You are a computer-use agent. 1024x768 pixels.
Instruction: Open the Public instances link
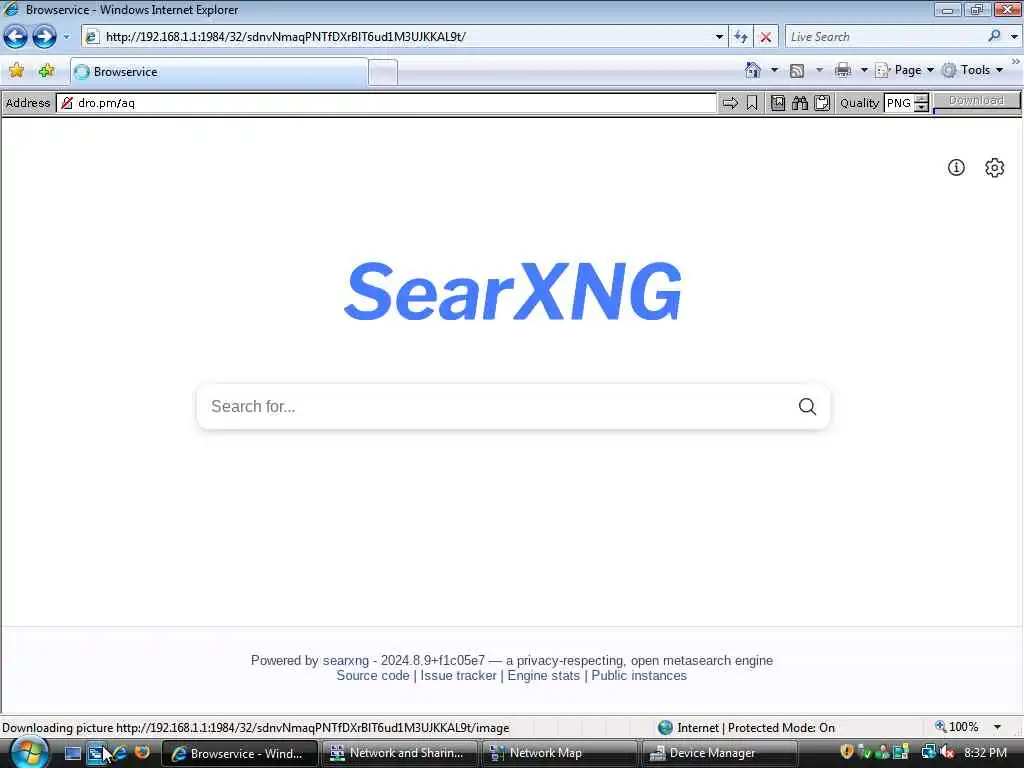[x=639, y=675]
